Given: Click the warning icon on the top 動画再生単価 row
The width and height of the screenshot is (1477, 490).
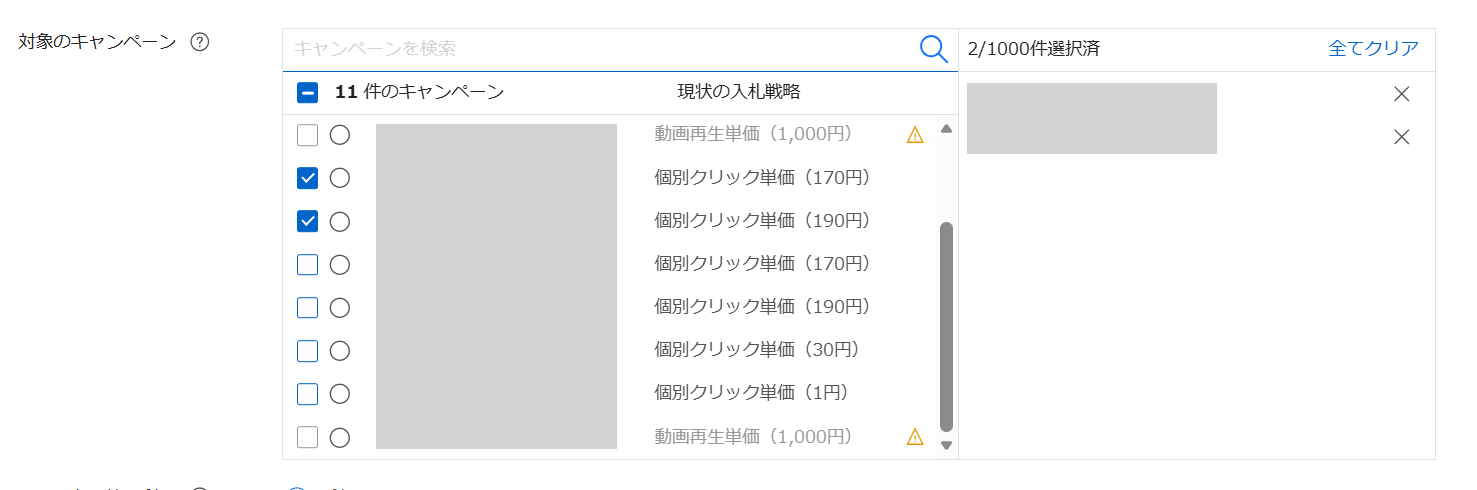Looking at the screenshot, I should click(915, 135).
